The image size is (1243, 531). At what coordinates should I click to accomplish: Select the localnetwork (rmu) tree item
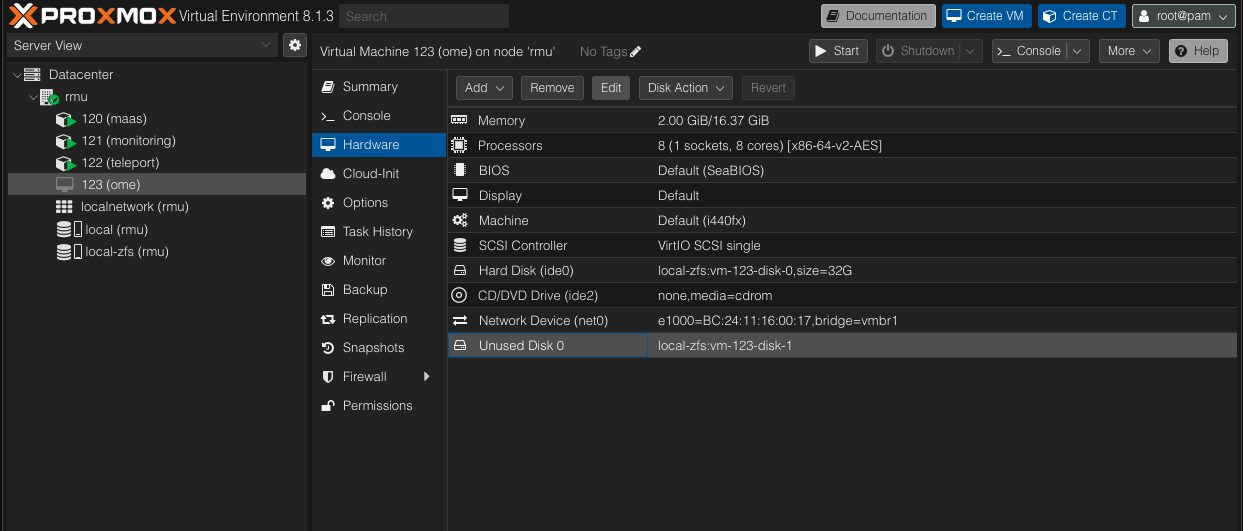(x=157, y=207)
